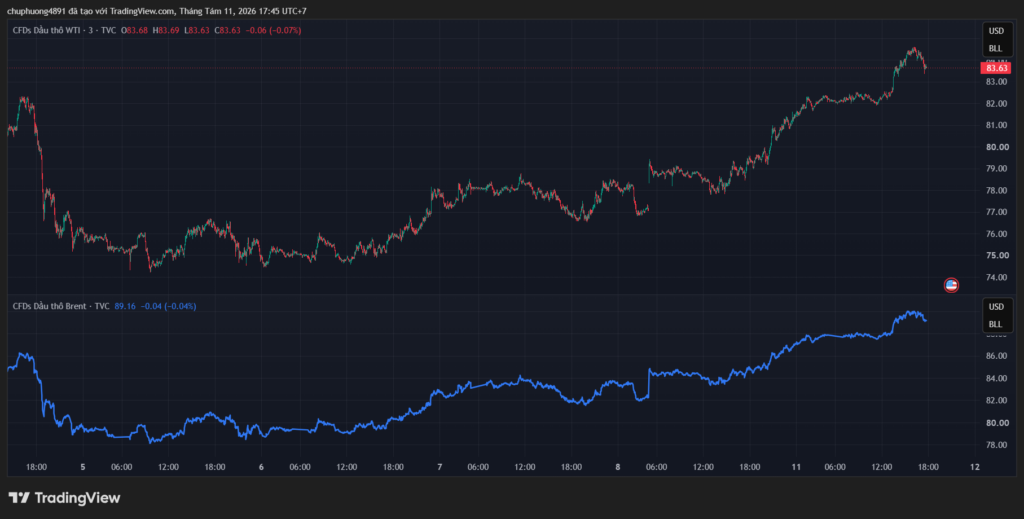This screenshot has width=1024, height=519.
Task: Click day 6 on the time axis
Action: click(261, 467)
